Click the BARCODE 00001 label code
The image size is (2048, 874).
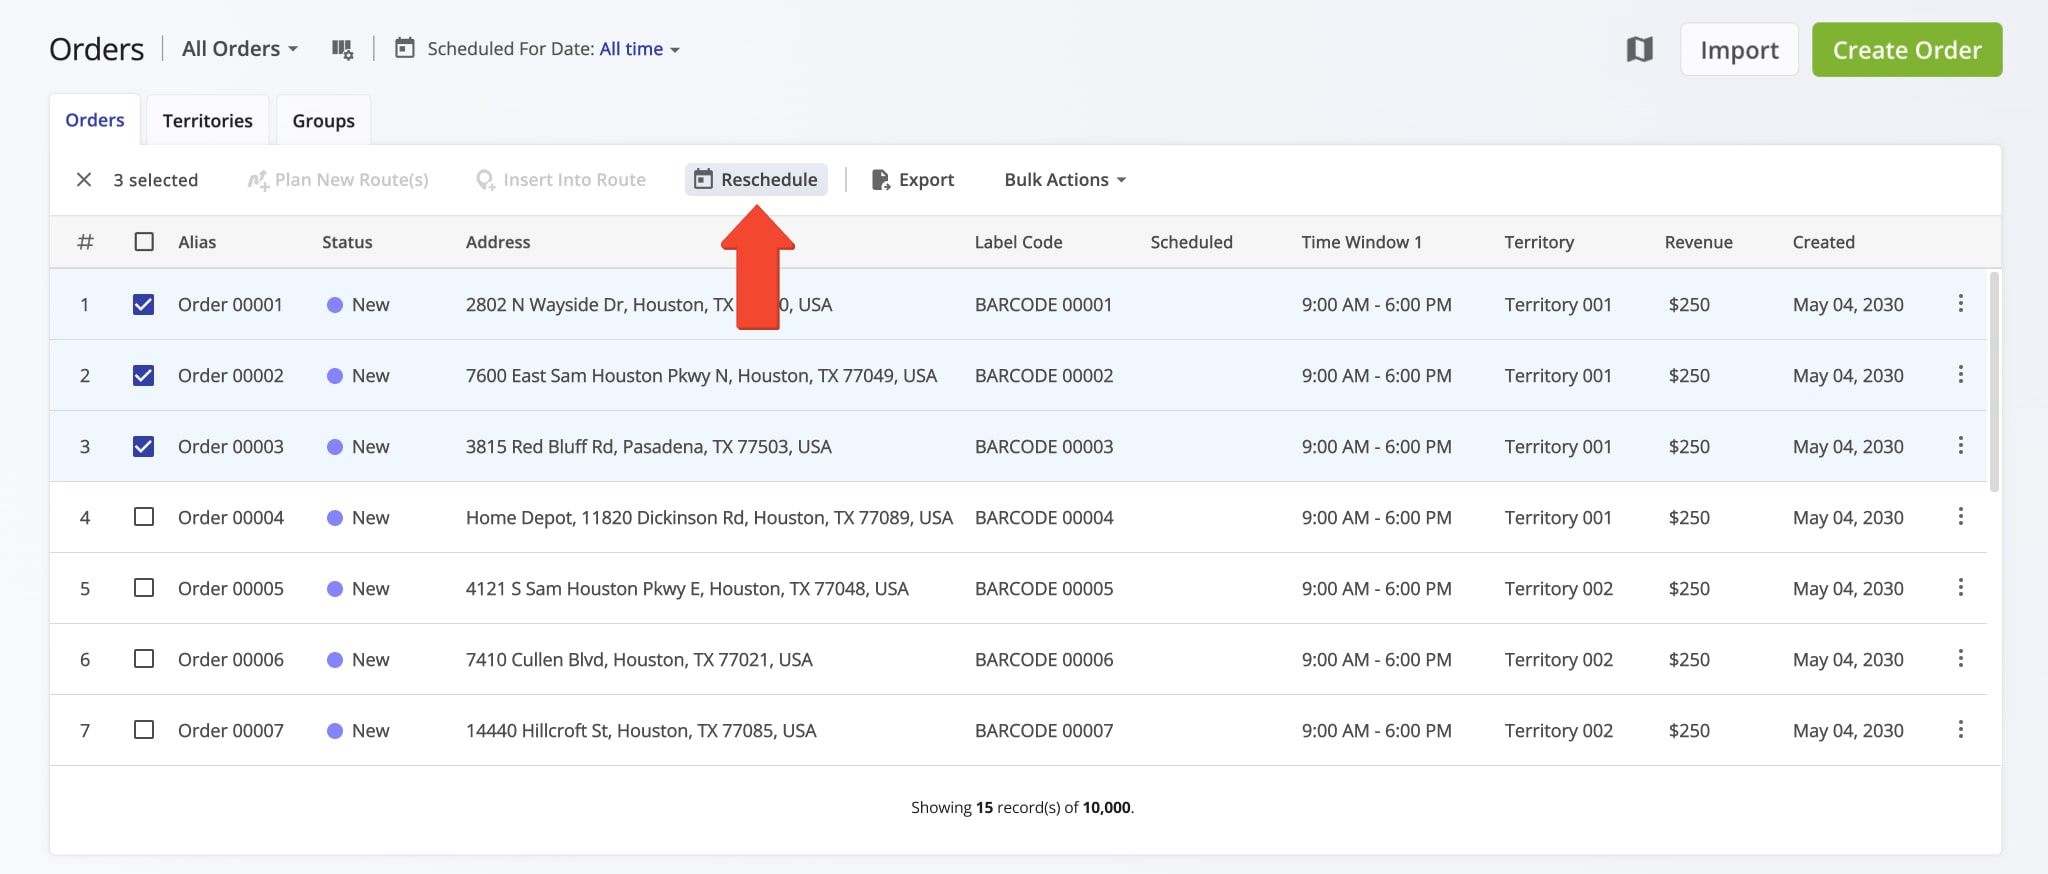pos(1043,305)
